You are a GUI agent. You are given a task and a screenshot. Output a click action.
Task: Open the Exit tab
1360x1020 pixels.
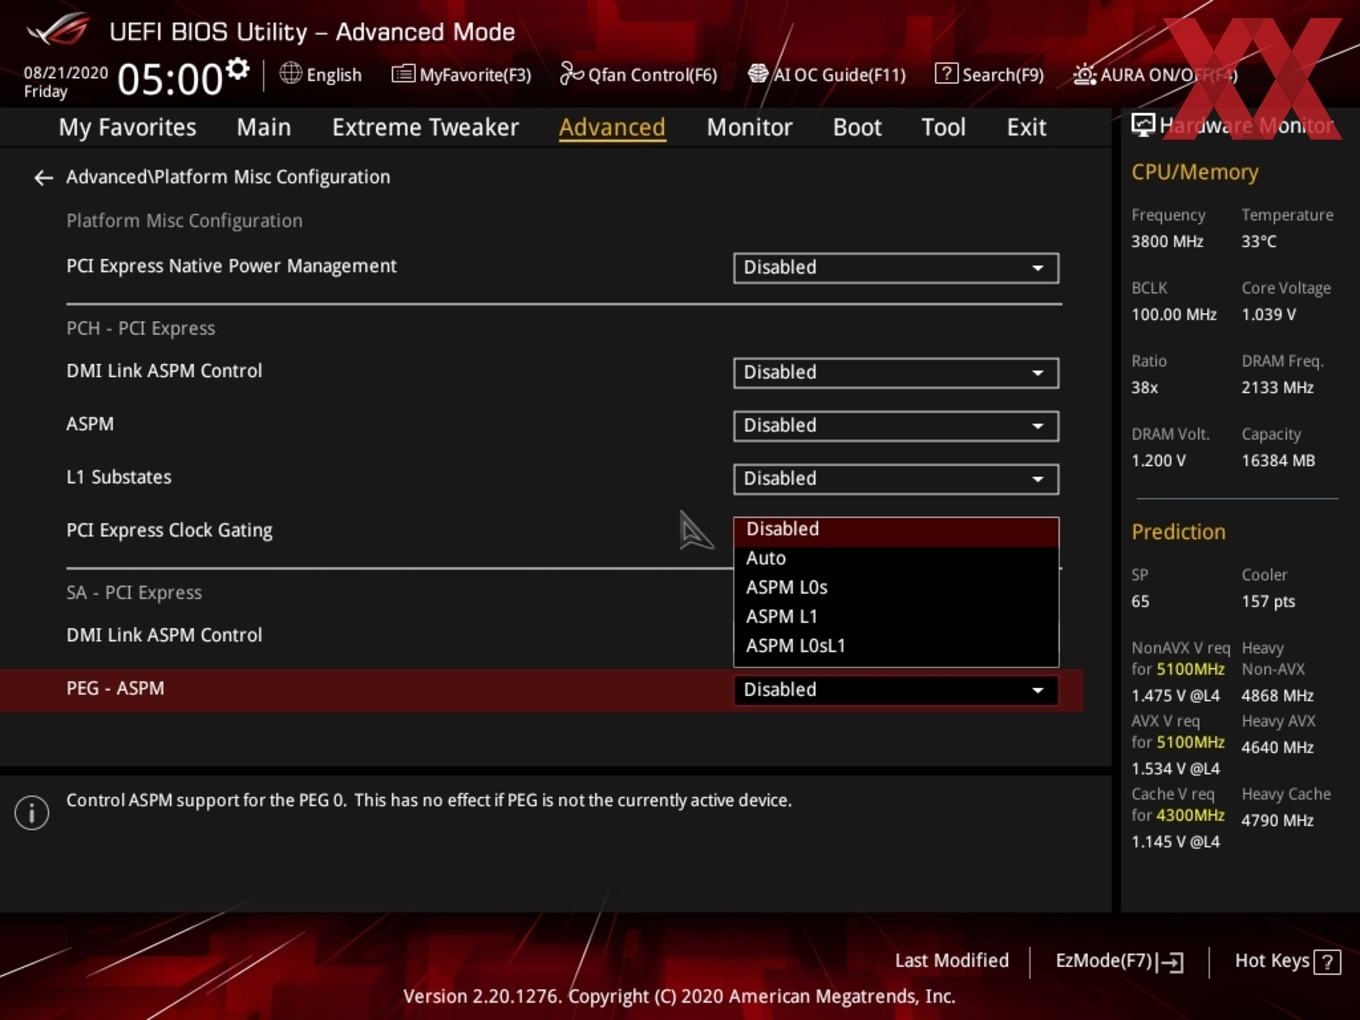coord(1026,127)
